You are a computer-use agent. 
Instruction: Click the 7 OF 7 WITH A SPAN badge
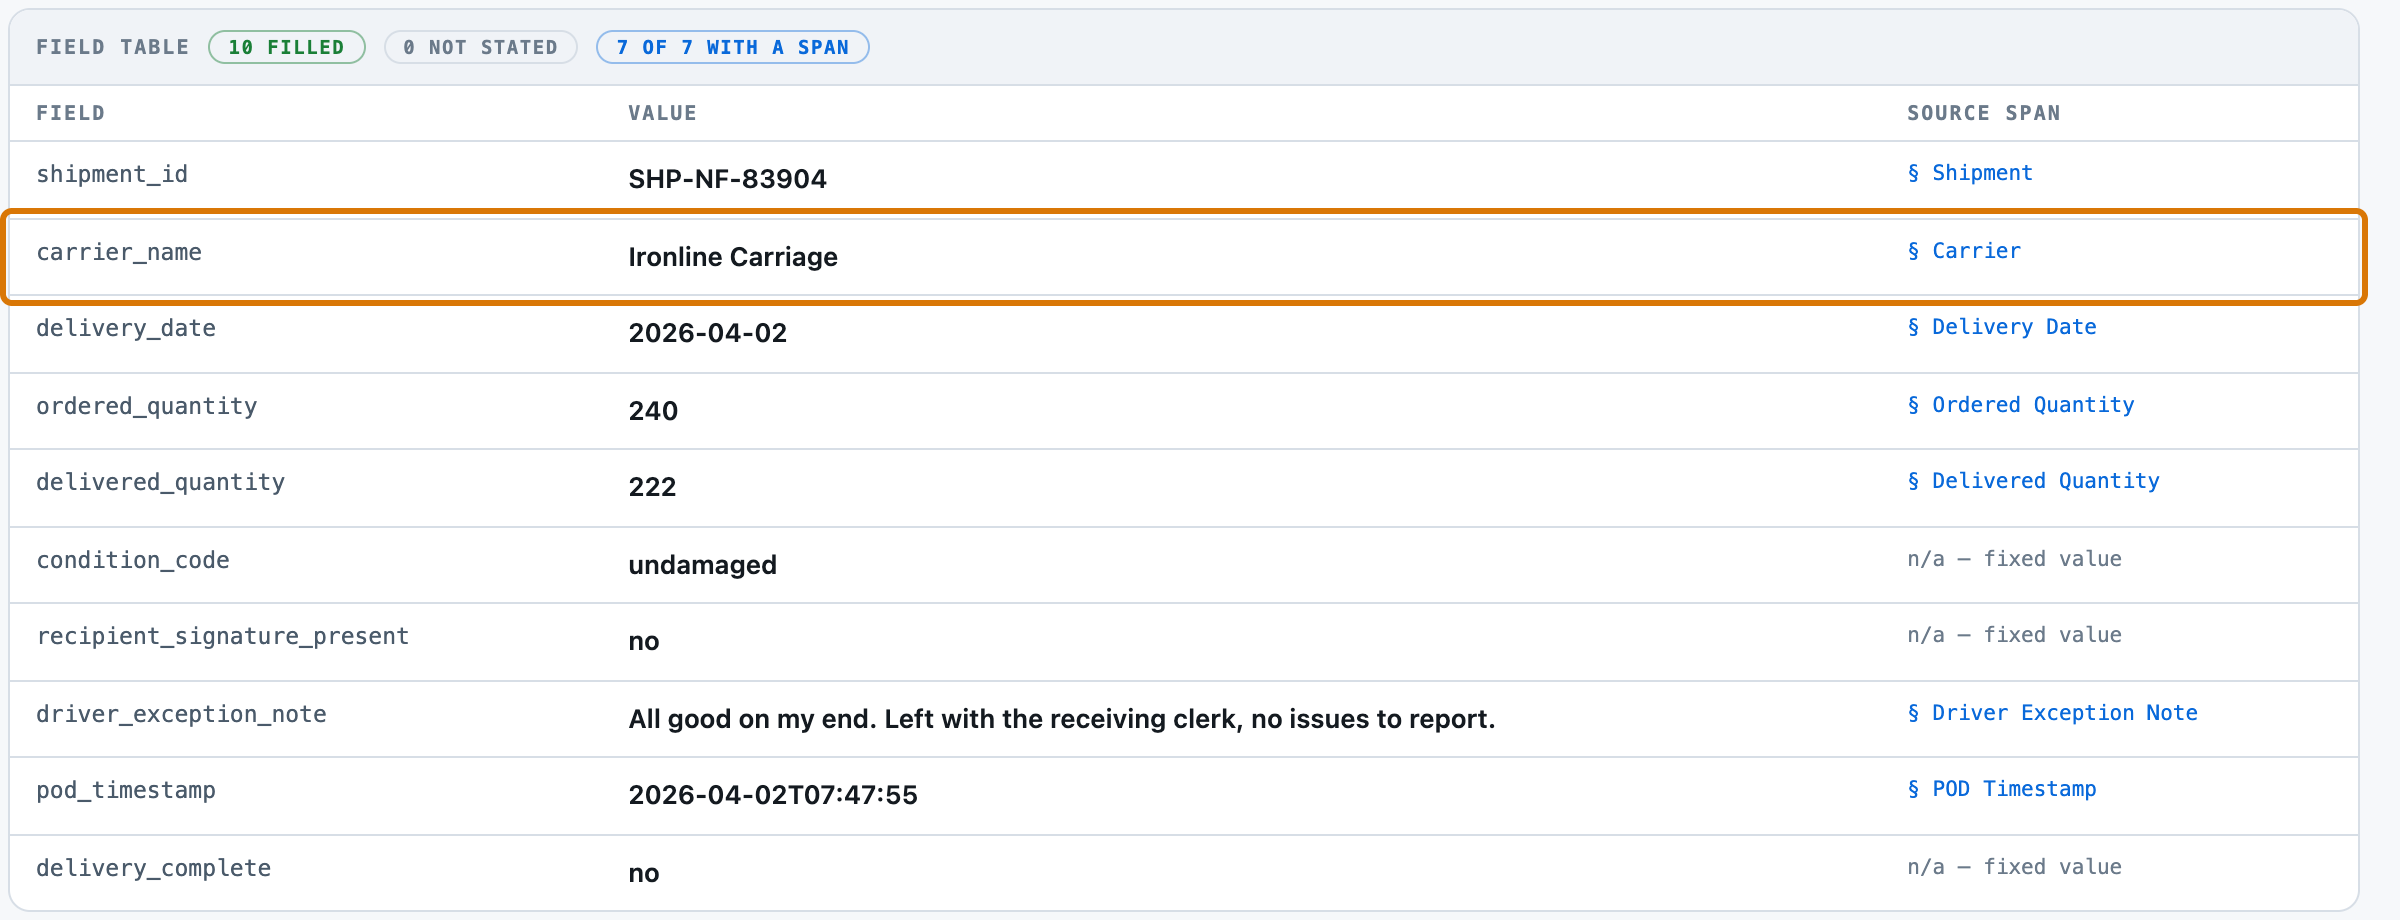point(733,47)
